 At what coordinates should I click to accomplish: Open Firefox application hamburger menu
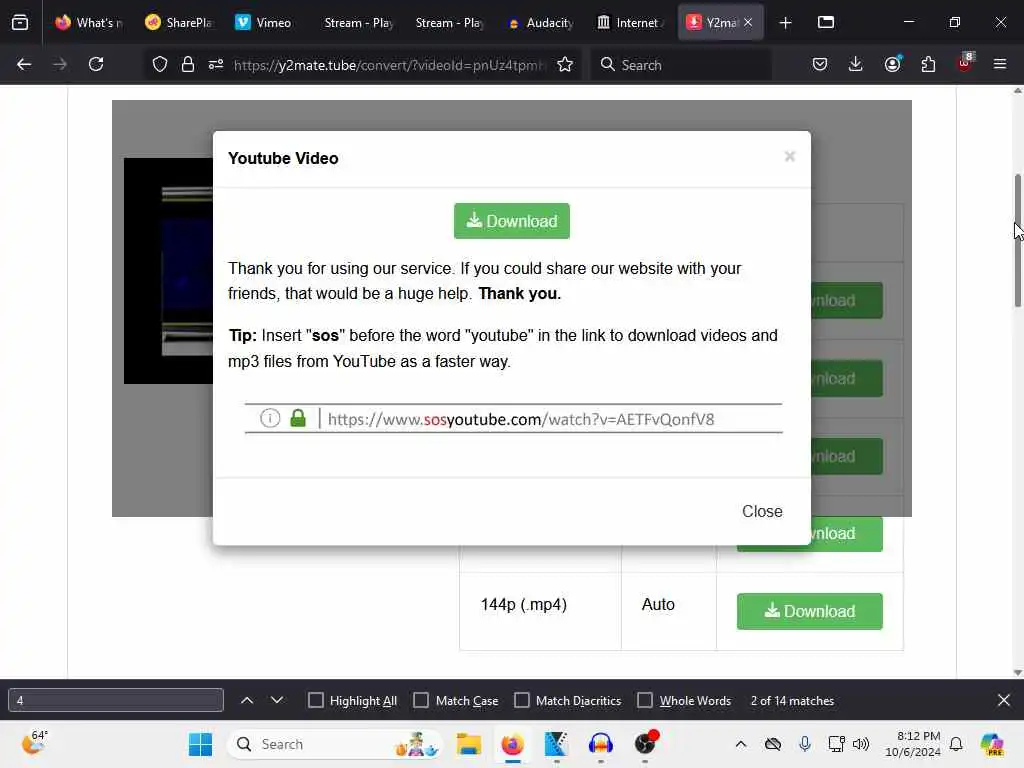click(1000, 64)
